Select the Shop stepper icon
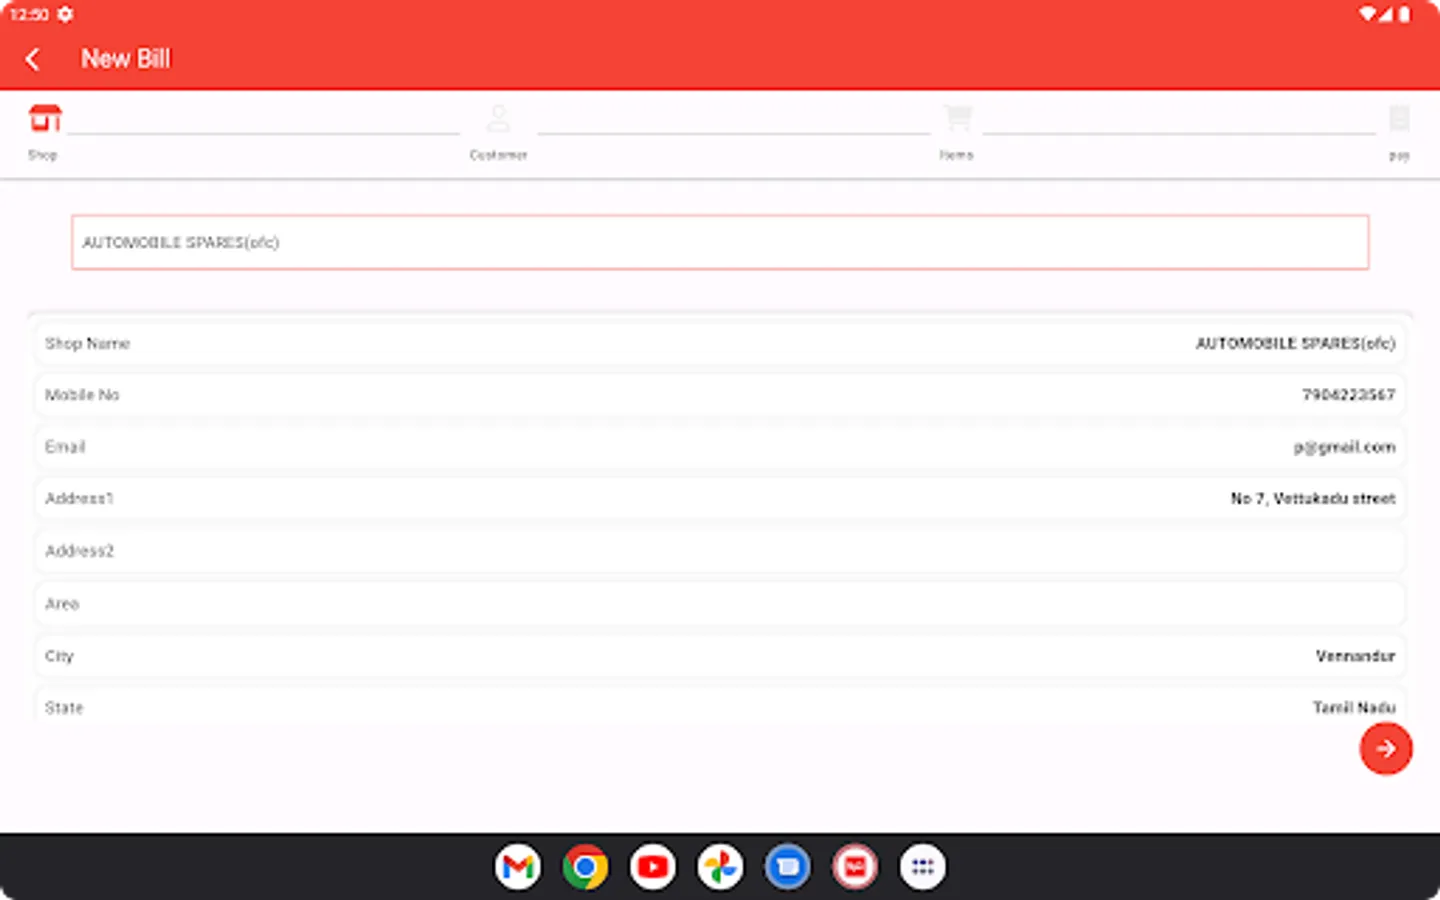Screen dimensions: 1440x900 [43, 117]
